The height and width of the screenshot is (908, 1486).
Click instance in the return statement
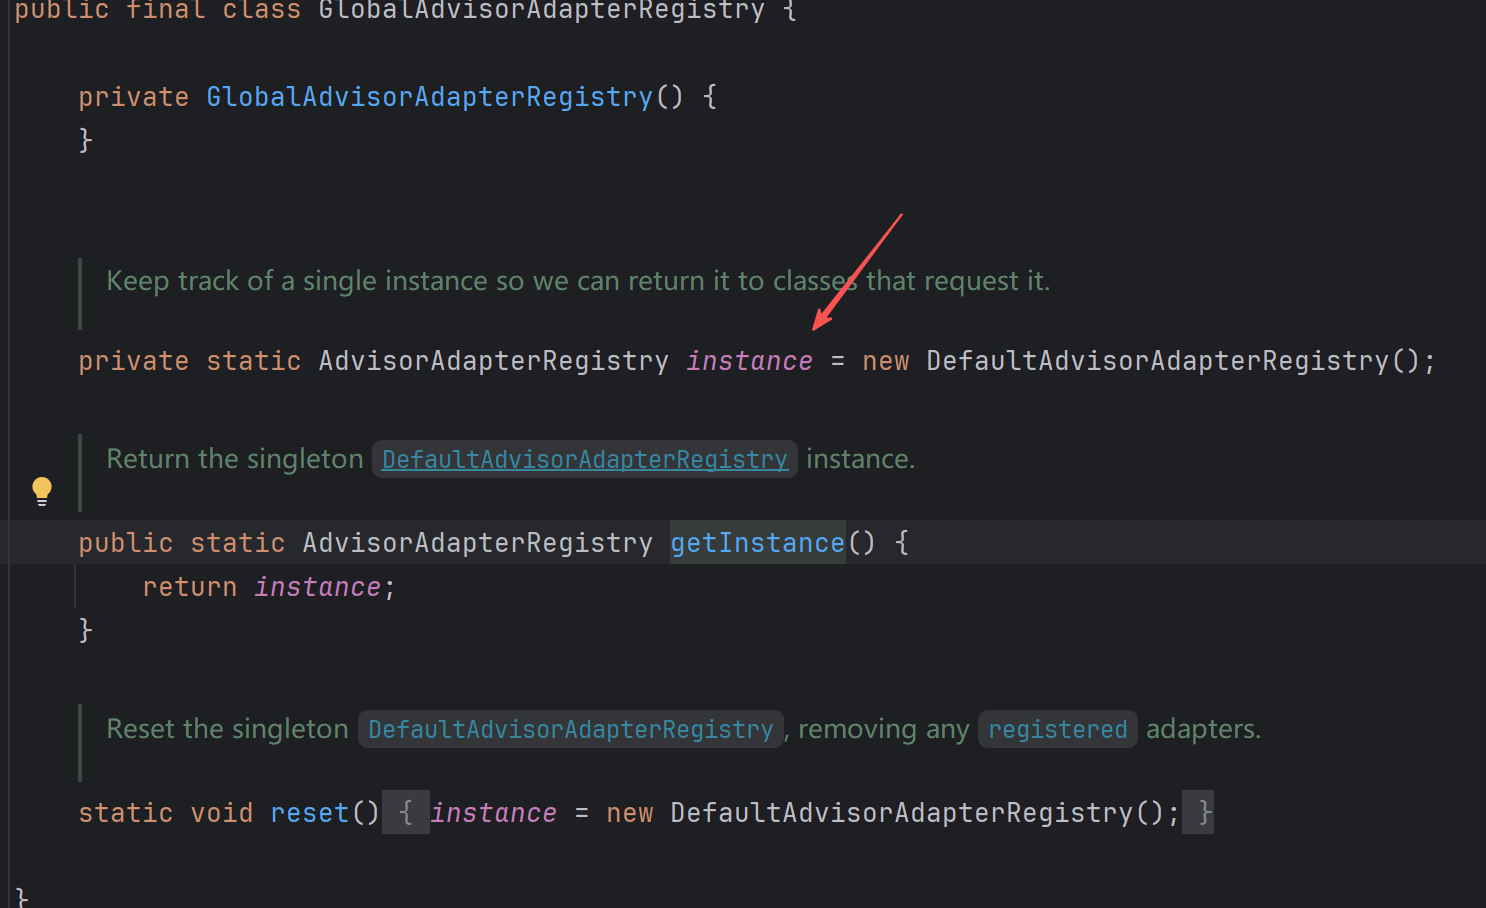tap(317, 587)
